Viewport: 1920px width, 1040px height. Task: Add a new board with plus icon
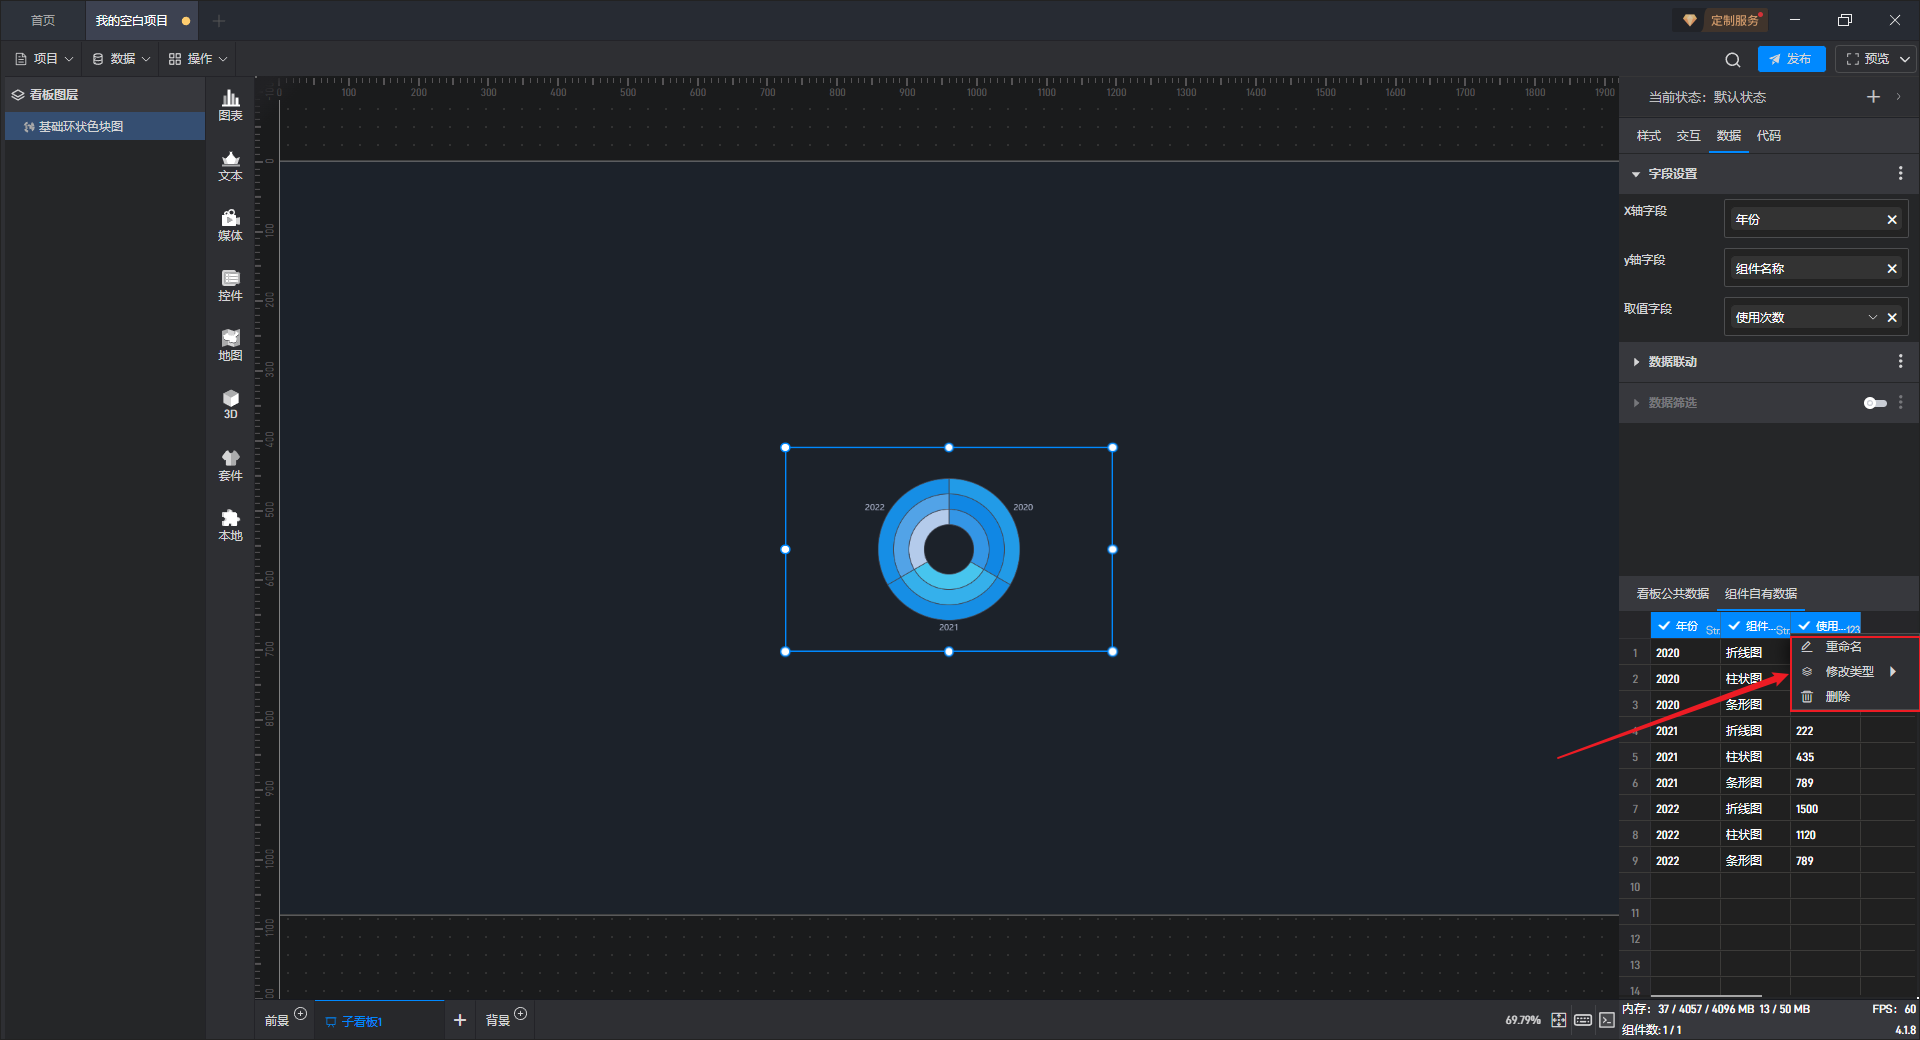point(460,1020)
